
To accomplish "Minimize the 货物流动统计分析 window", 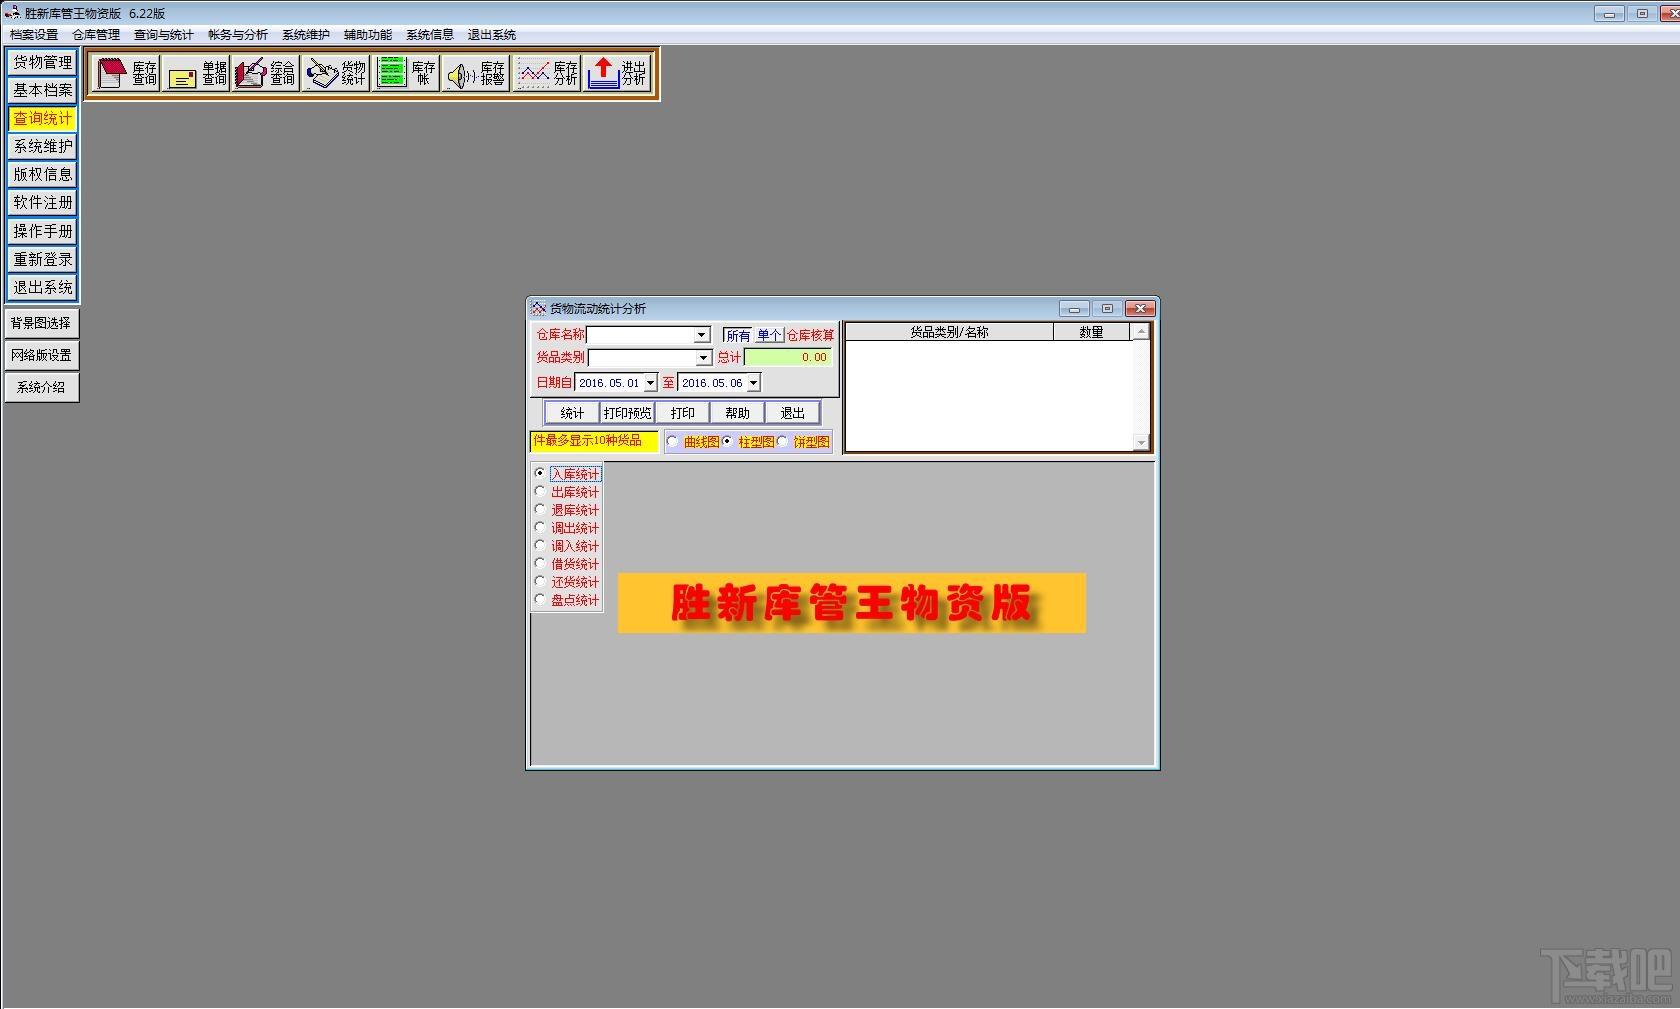I will 1074,309.
